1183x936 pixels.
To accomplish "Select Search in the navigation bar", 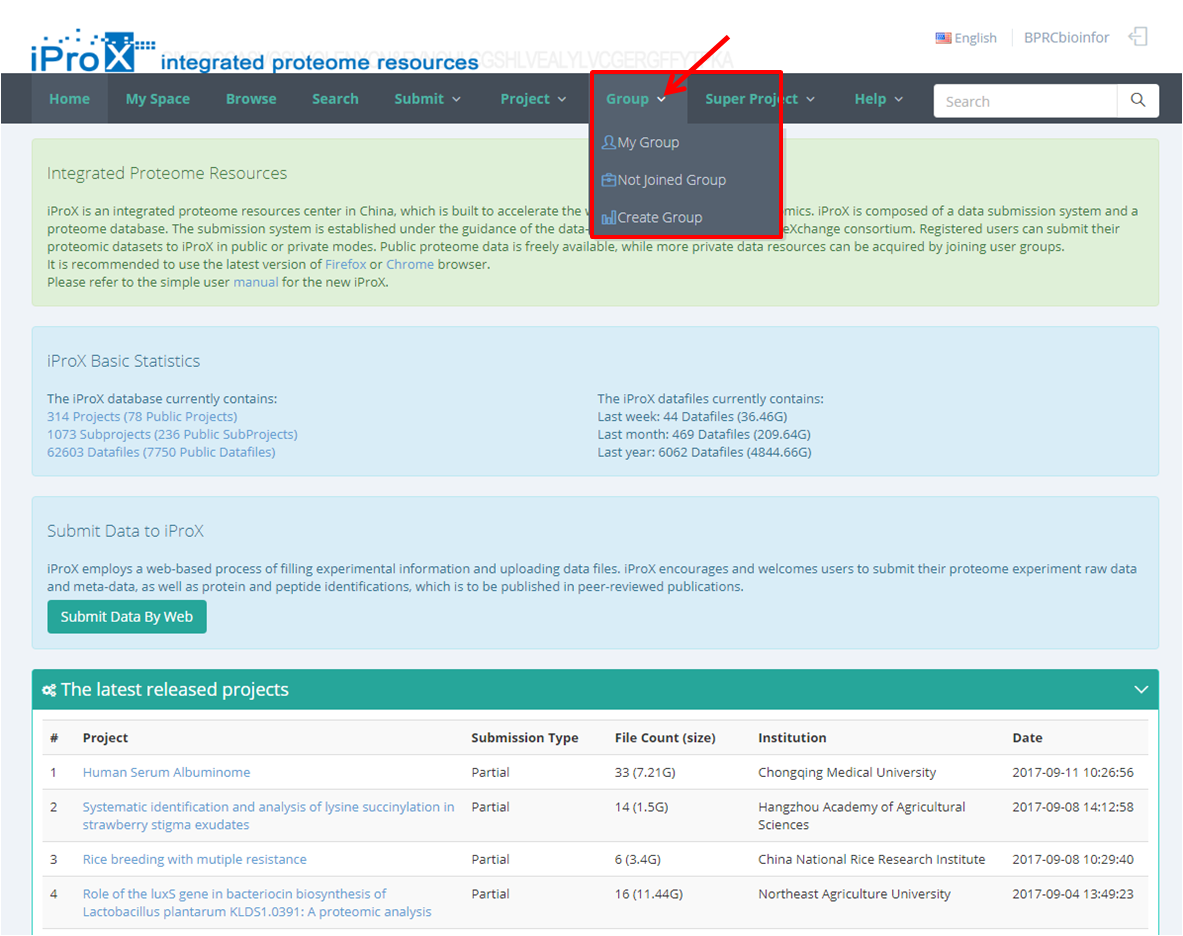I will (335, 99).
